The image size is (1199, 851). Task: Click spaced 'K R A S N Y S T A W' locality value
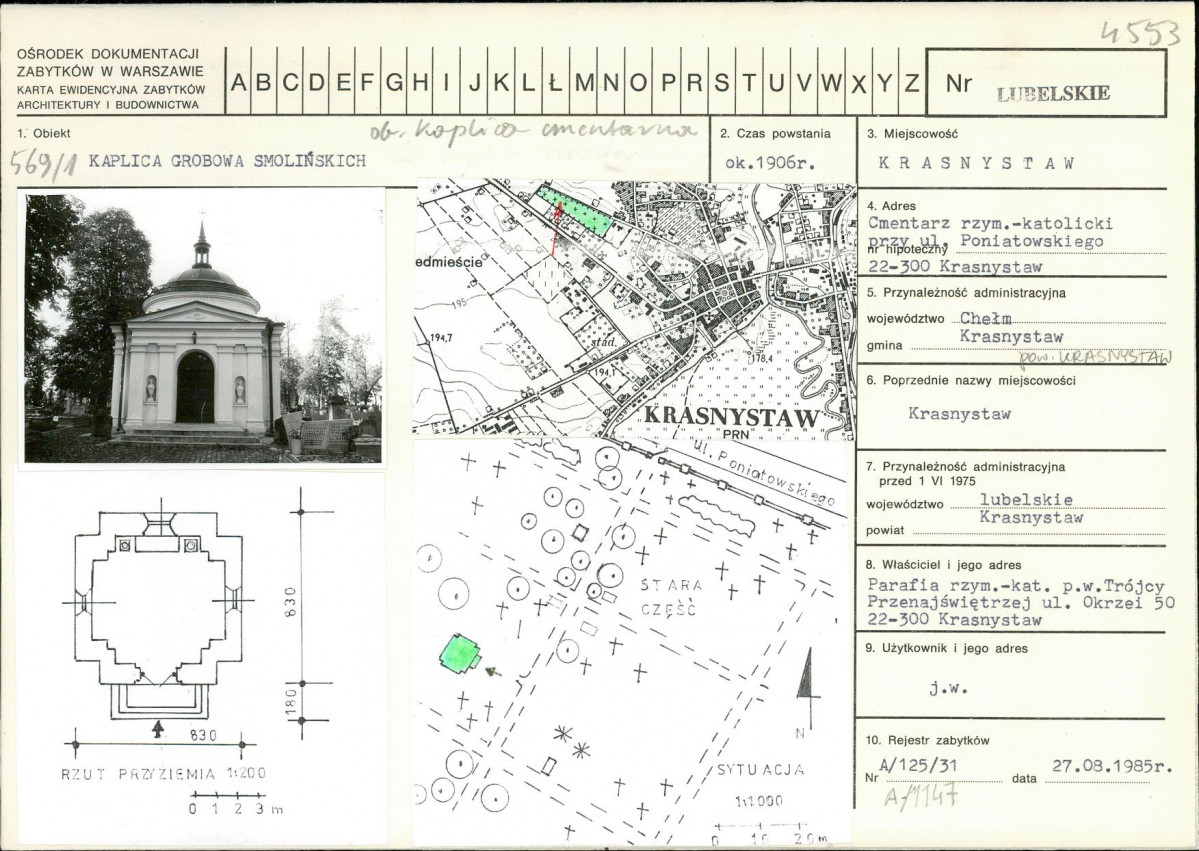(x=976, y=163)
